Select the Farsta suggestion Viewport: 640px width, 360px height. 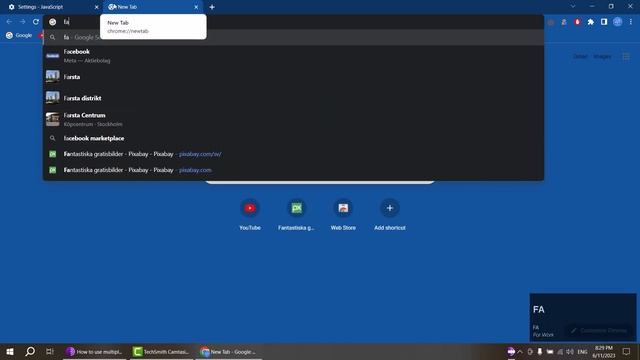[293, 77]
